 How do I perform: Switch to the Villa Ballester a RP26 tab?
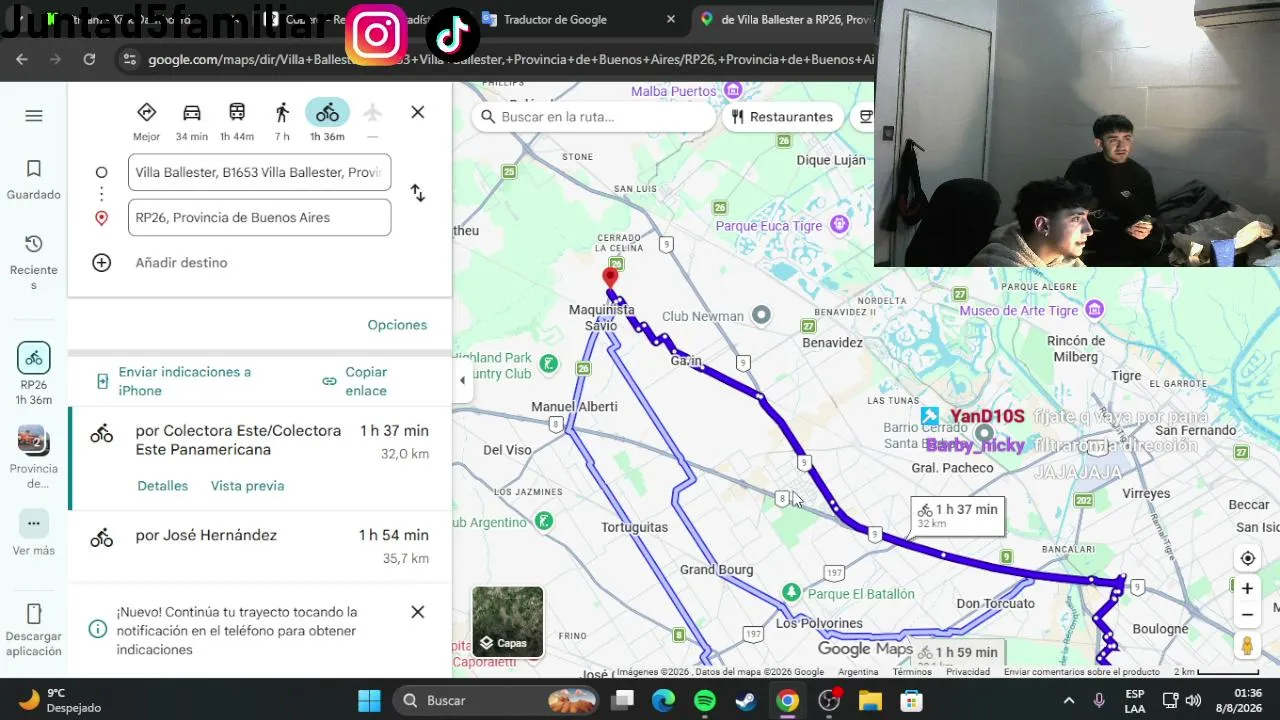(783, 19)
